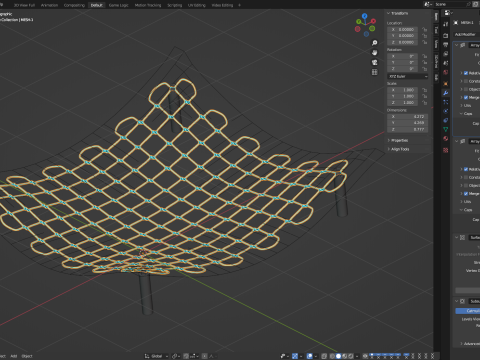Viewport: 480px width, 360px height.
Task: Toggle viewport gizmos button
Action: [295, 356]
